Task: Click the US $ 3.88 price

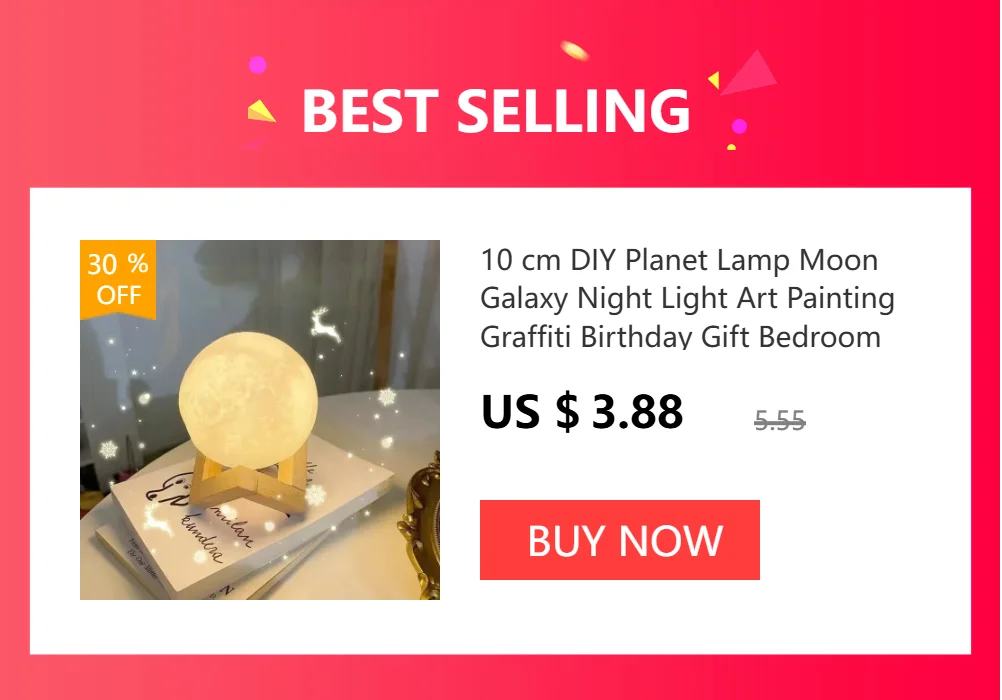Action: pyautogui.click(x=582, y=411)
